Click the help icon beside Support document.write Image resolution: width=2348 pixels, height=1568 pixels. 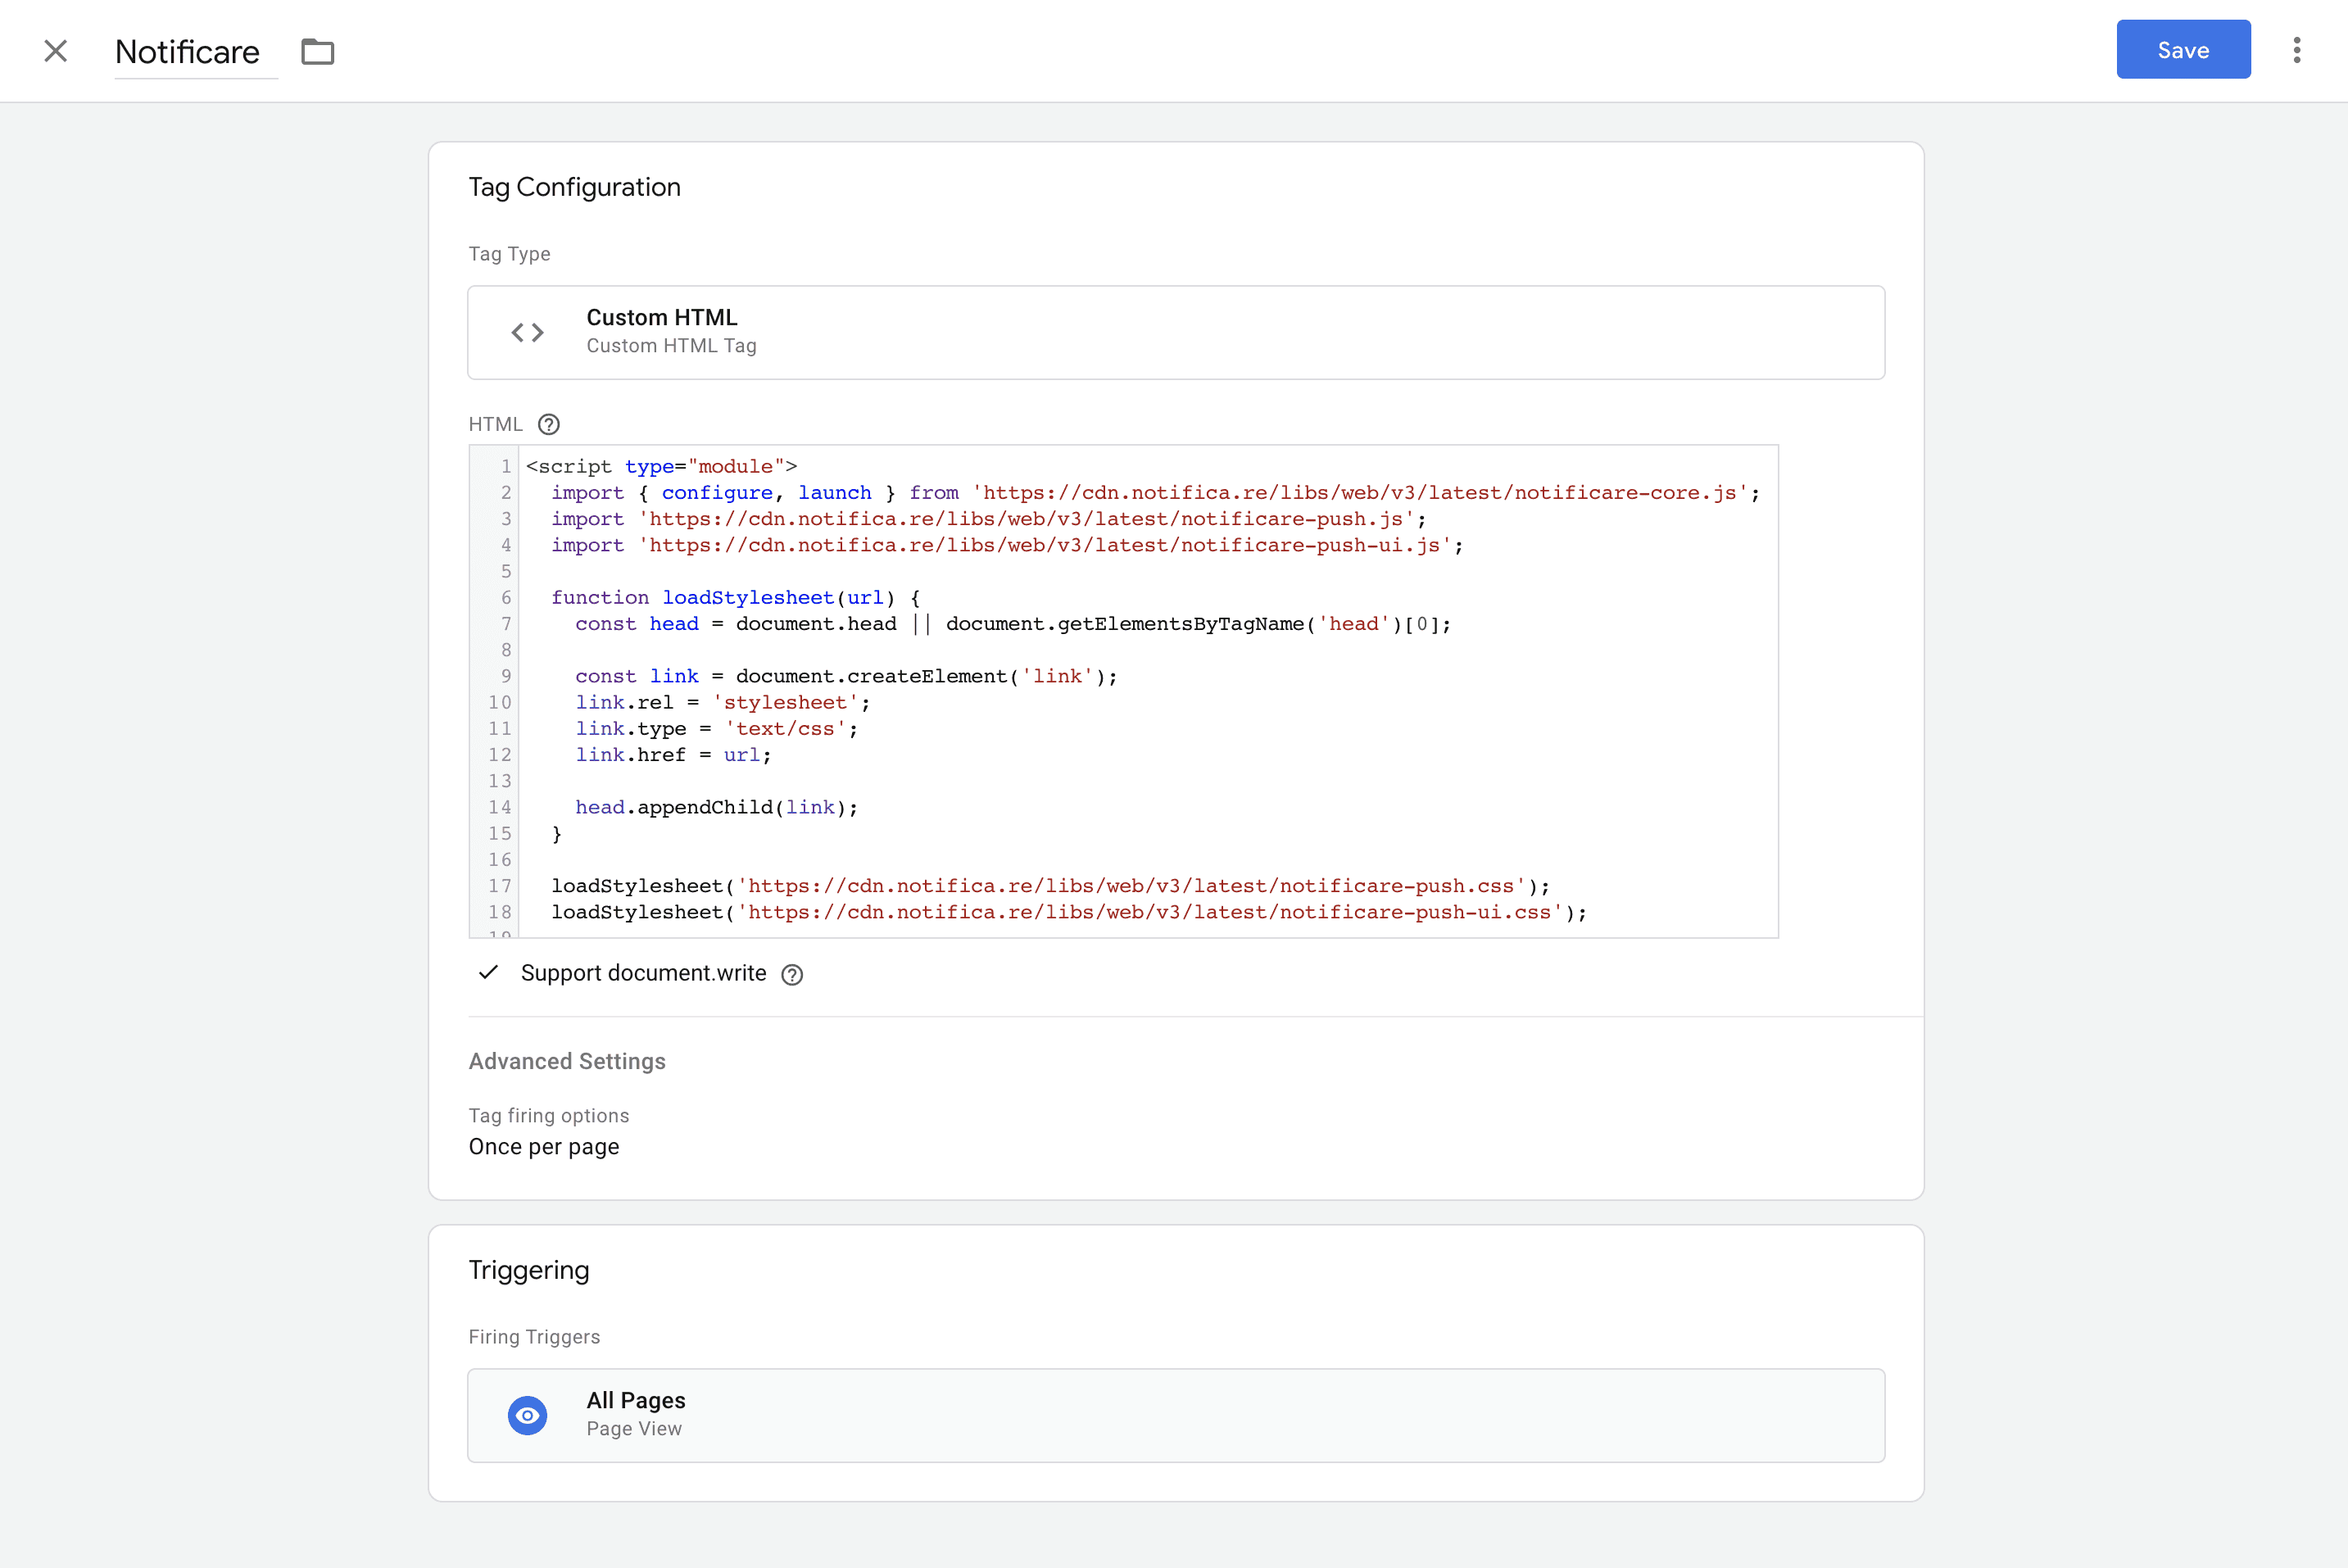click(791, 974)
